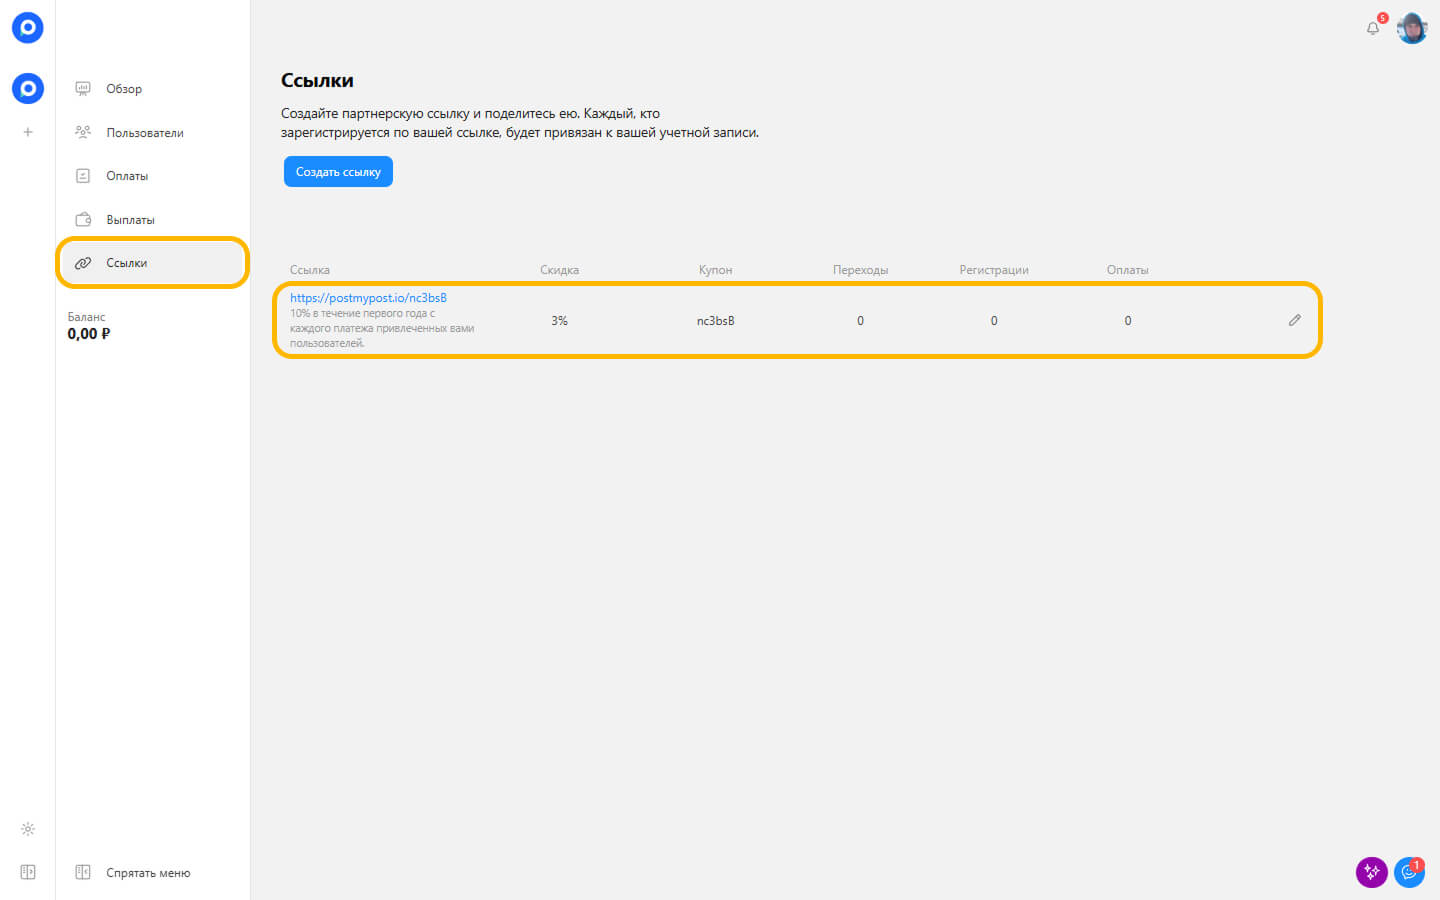Go to the Обзор section
Viewport: 1440px width, 900px height.
click(x=124, y=89)
